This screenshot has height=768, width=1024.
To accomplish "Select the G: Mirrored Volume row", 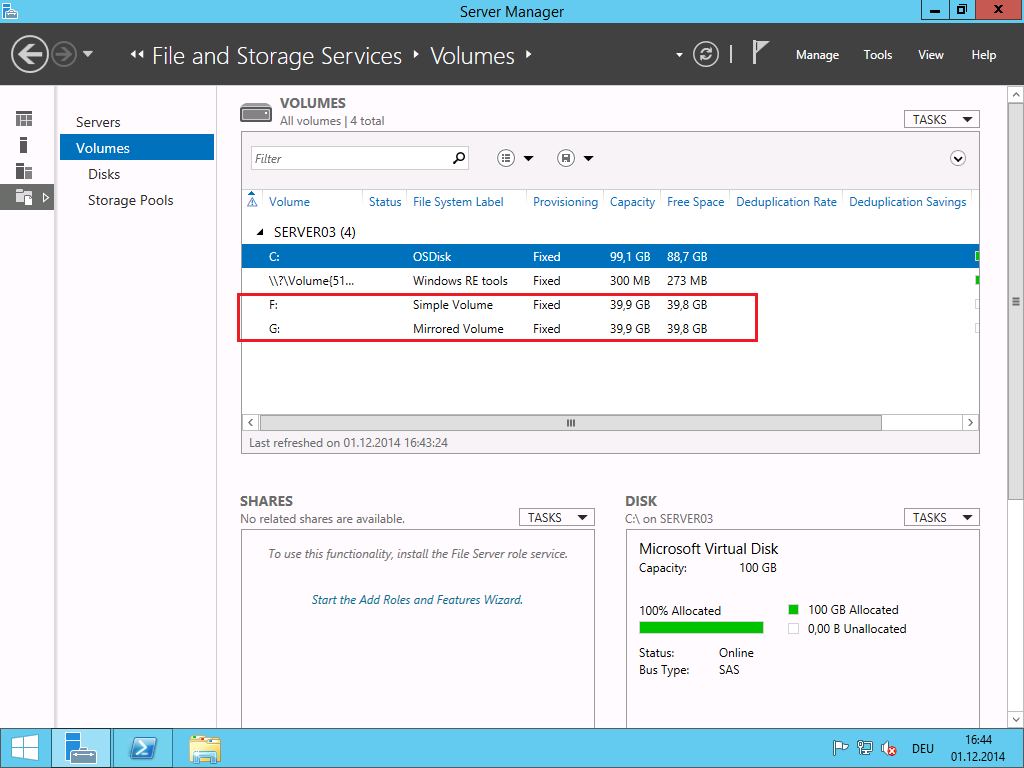I will [x=610, y=328].
